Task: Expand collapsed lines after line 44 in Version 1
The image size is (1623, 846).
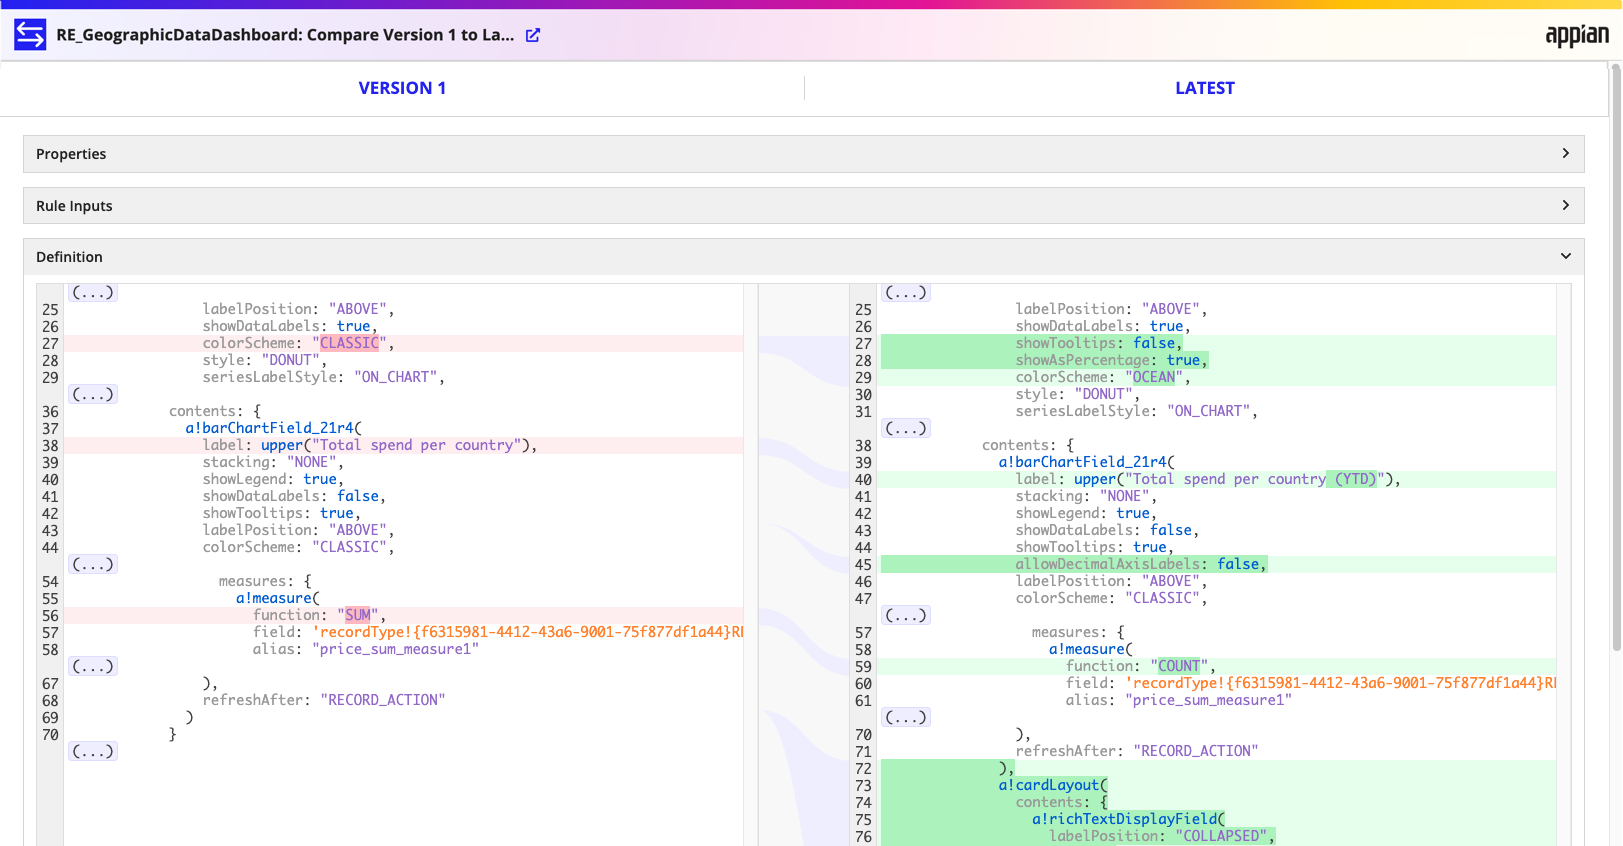Action: pos(93,565)
